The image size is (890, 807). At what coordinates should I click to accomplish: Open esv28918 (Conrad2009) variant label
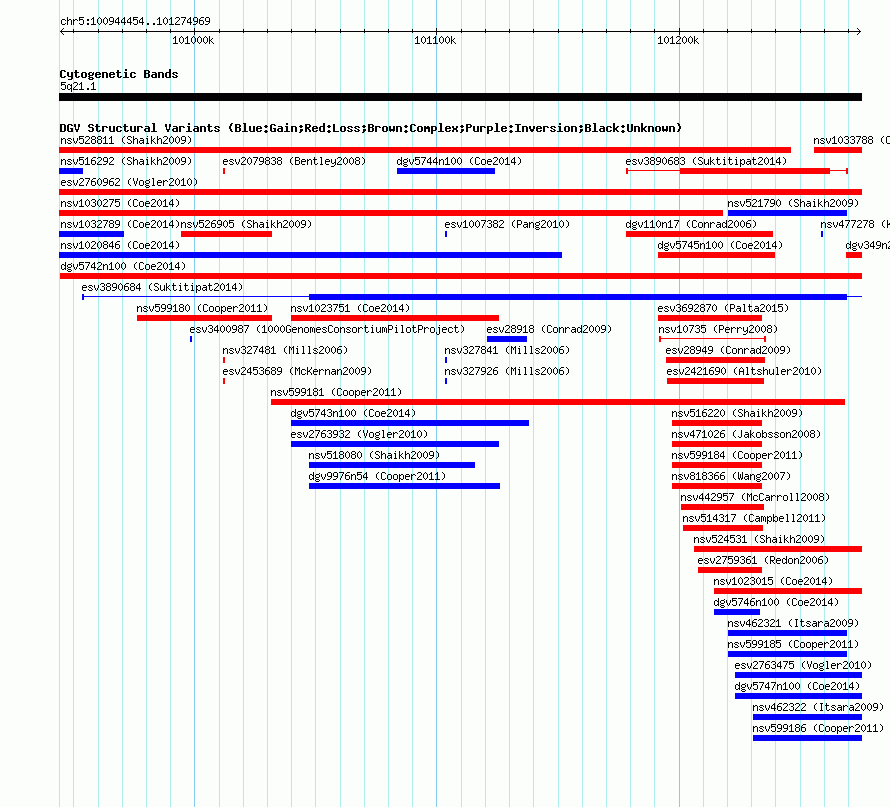pos(549,329)
